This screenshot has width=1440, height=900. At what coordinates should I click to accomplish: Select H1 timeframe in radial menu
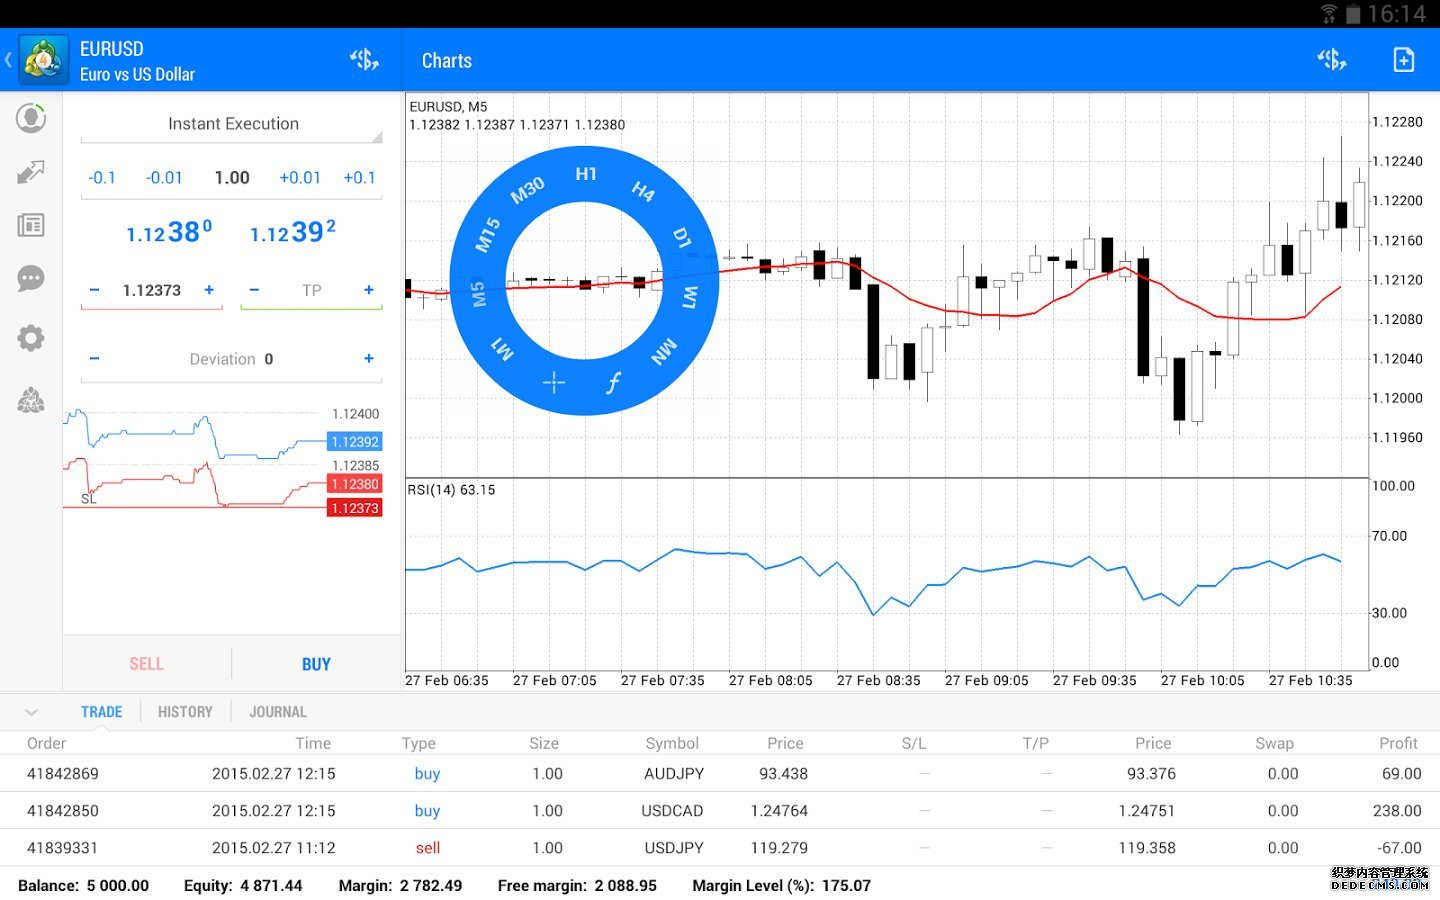pyautogui.click(x=586, y=174)
